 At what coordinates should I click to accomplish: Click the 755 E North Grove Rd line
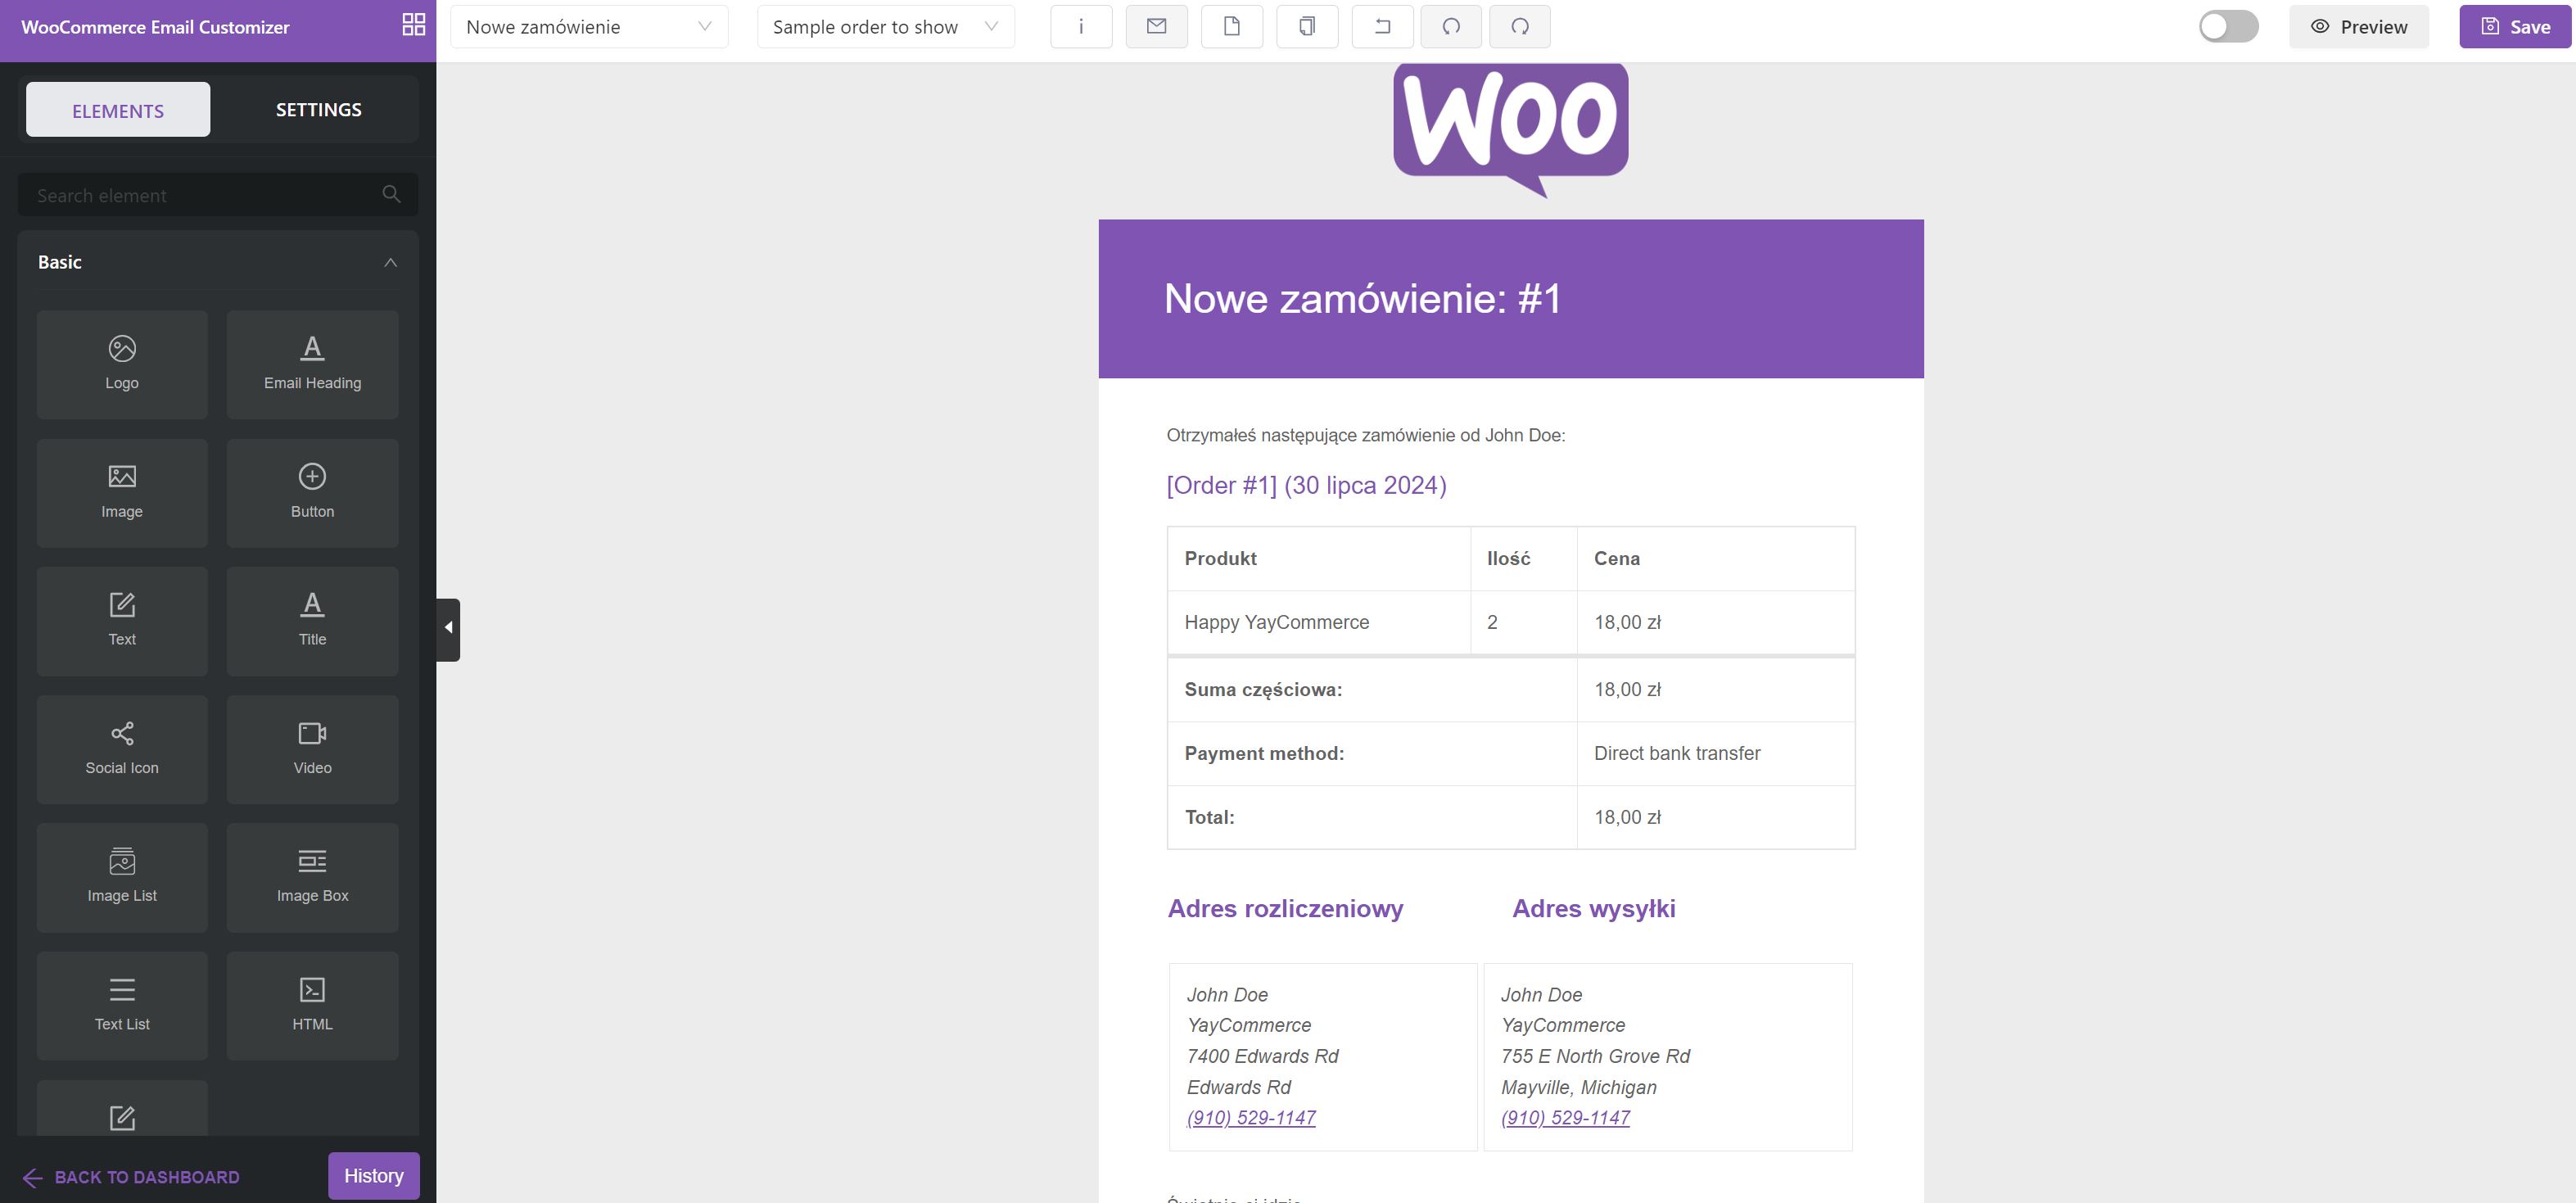[1595, 1056]
